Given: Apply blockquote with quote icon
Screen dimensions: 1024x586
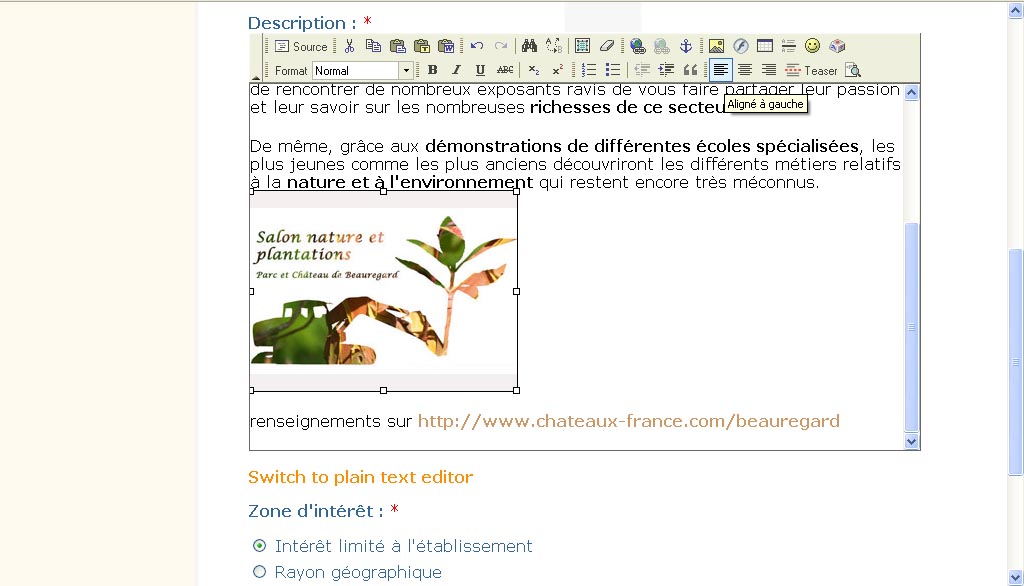Looking at the screenshot, I should pos(690,70).
